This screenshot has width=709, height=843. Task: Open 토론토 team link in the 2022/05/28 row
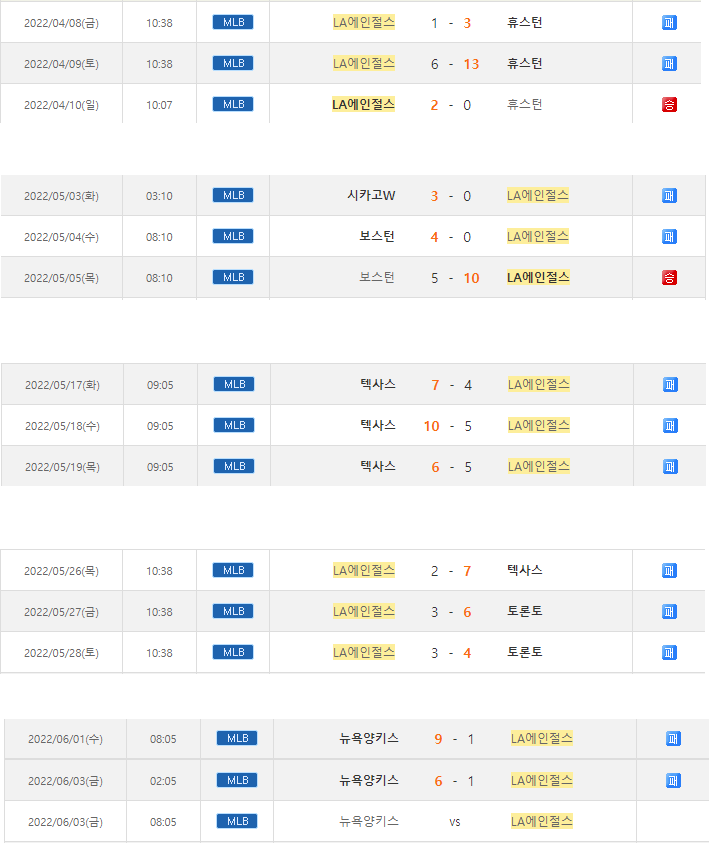tap(525, 652)
